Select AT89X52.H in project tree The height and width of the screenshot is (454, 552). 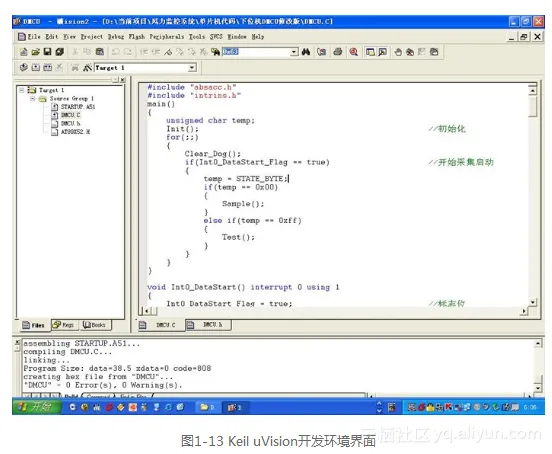tap(75, 132)
